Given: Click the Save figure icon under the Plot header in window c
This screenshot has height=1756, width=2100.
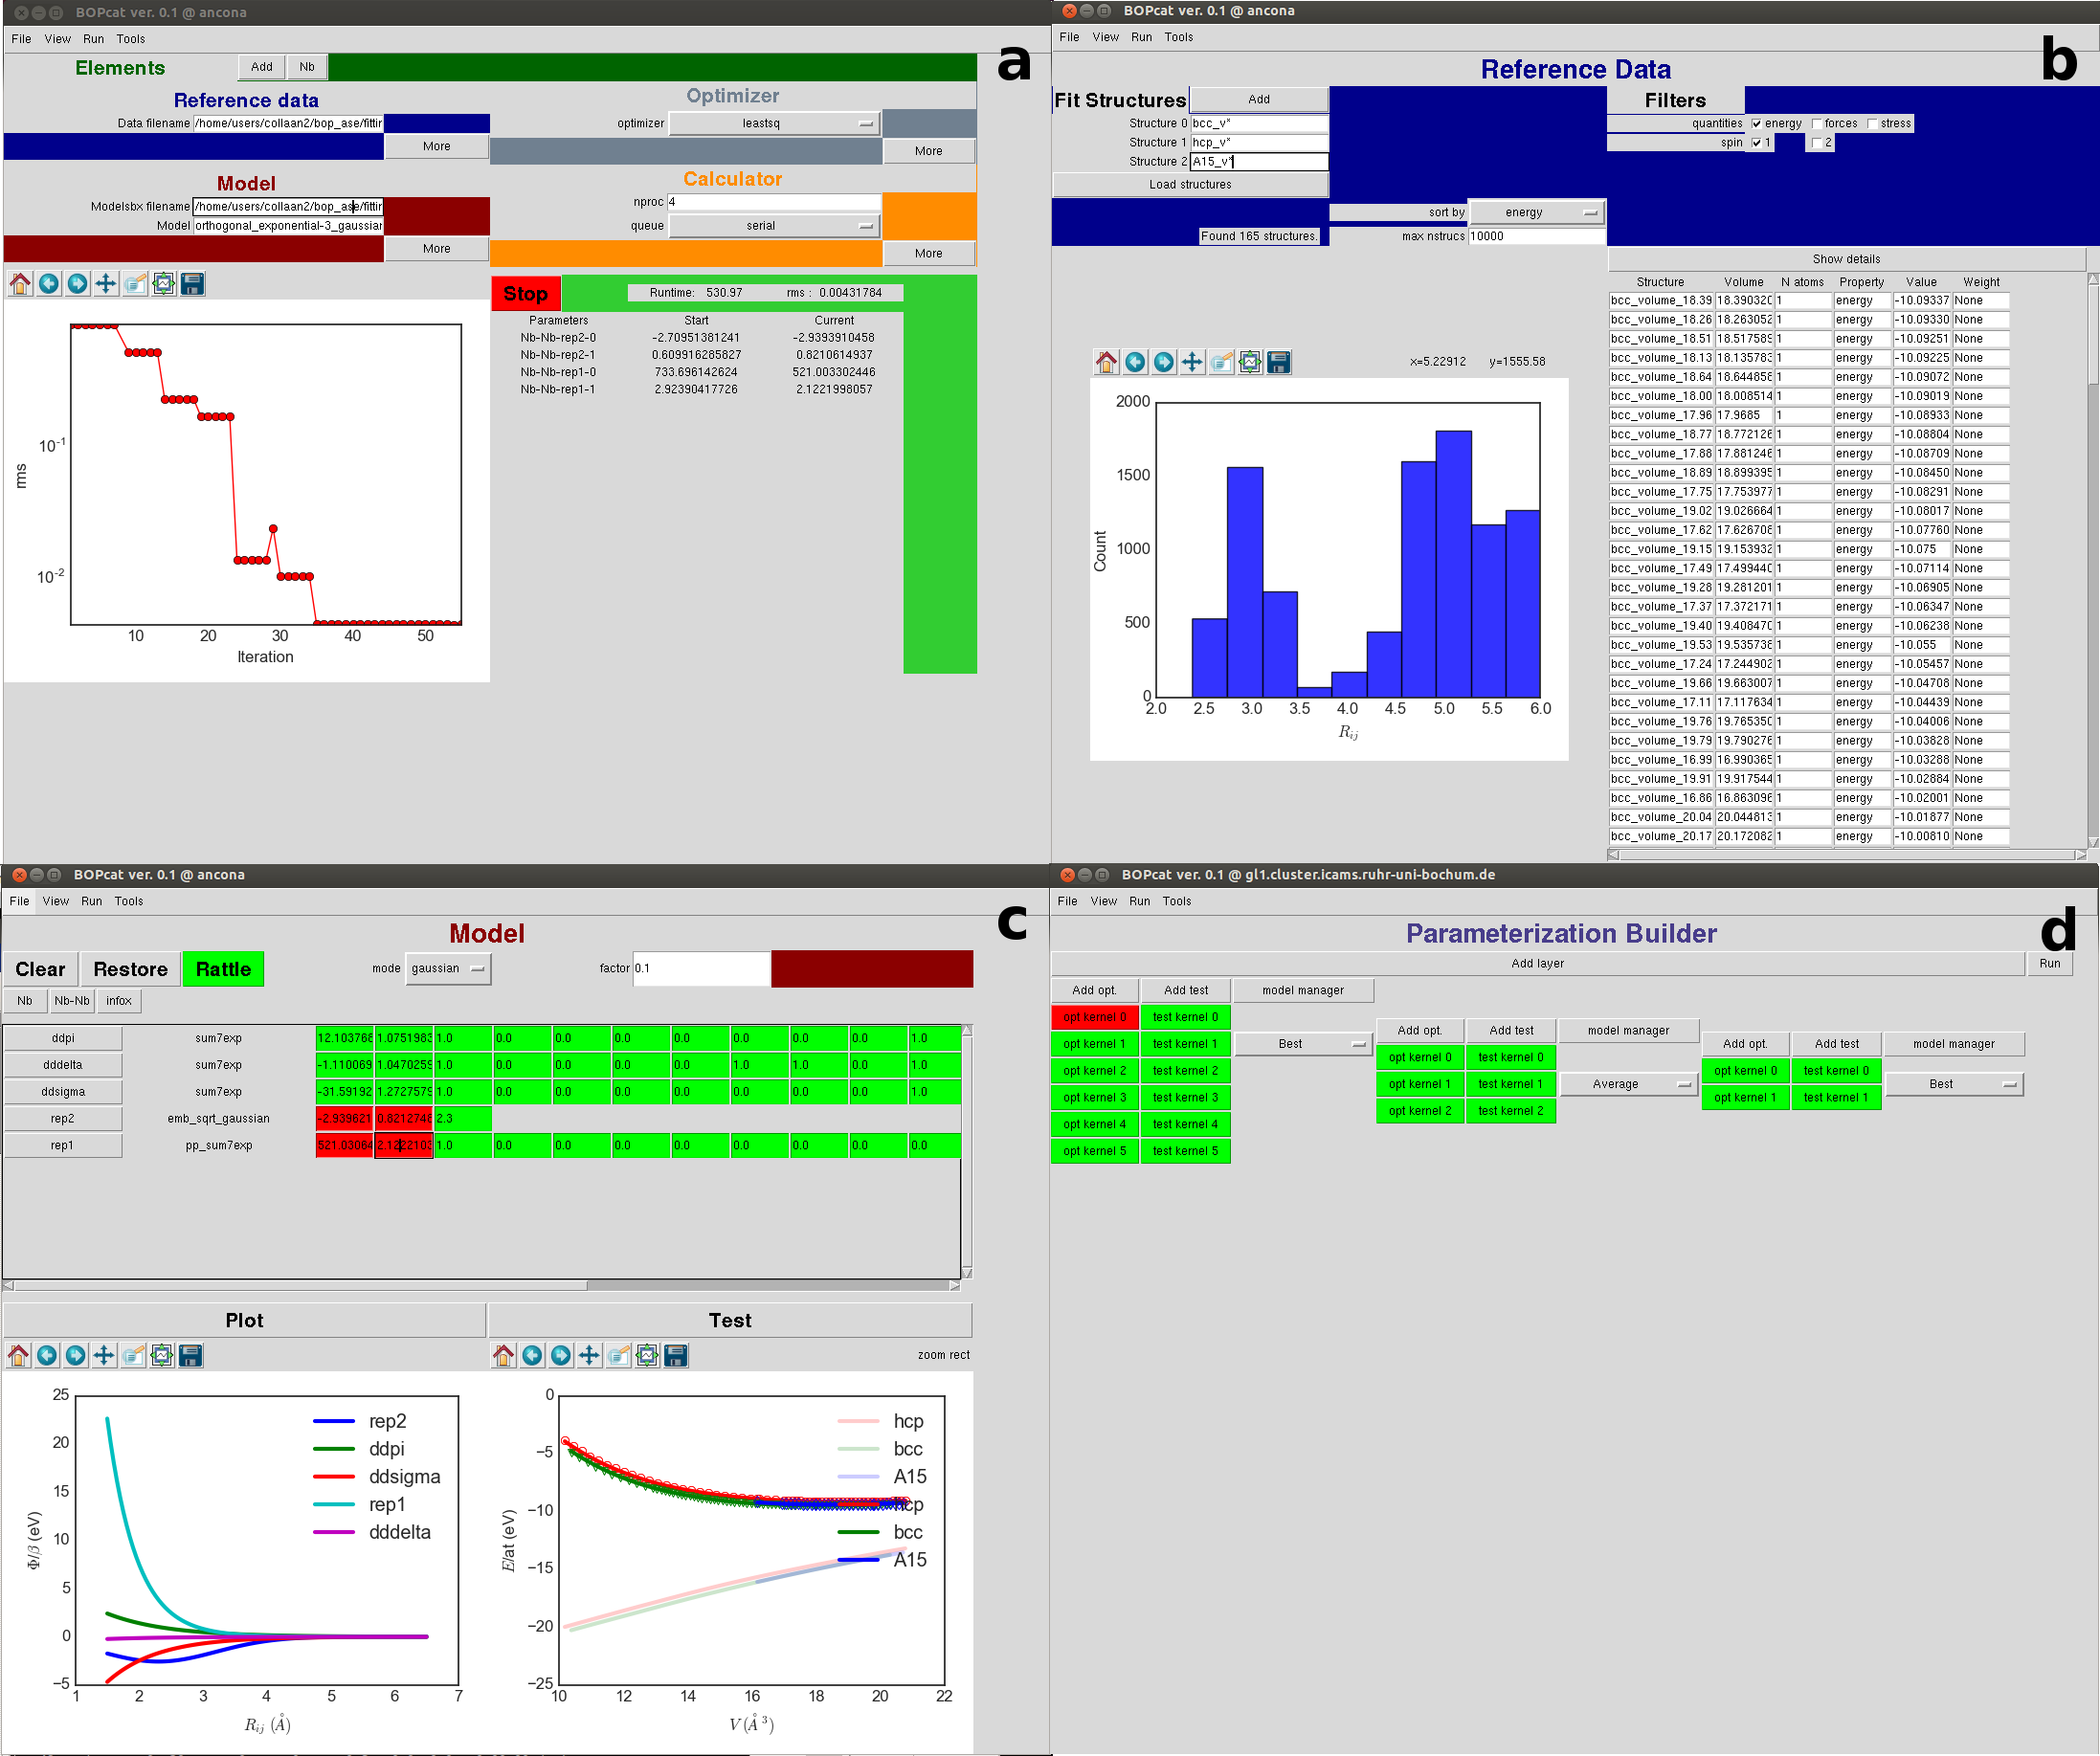Looking at the screenshot, I should 190,1355.
